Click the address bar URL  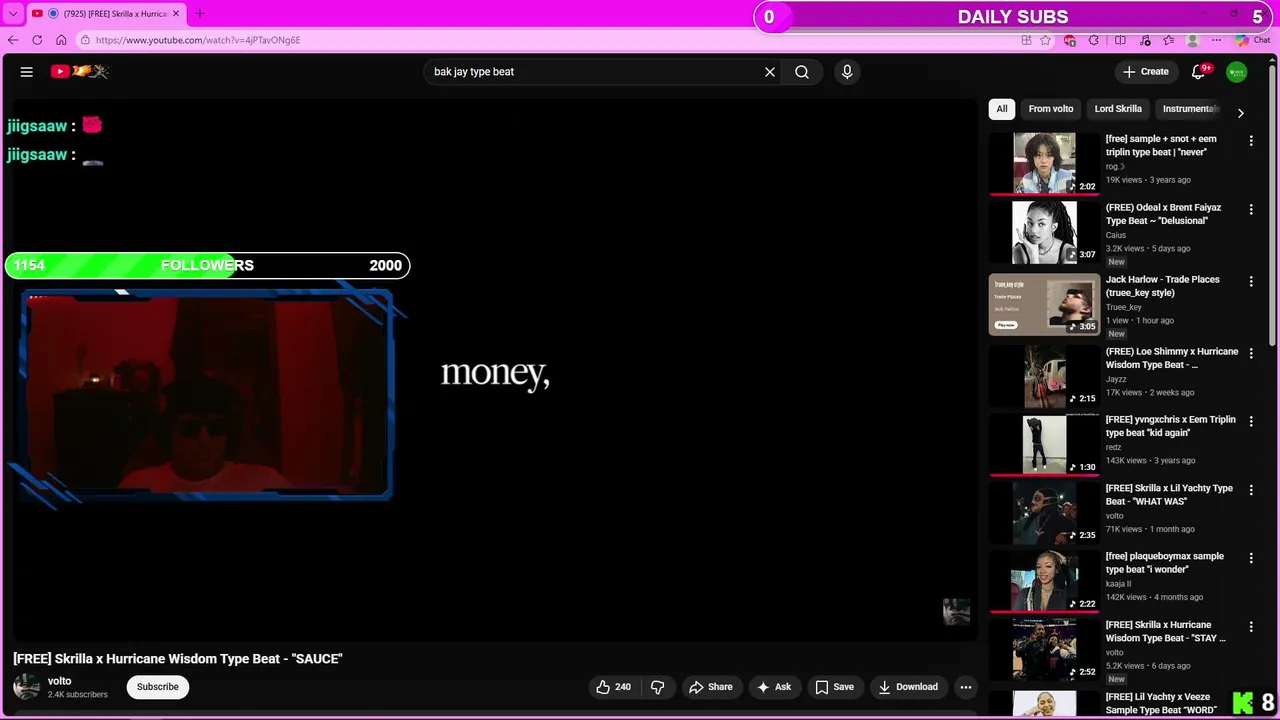[198, 40]
